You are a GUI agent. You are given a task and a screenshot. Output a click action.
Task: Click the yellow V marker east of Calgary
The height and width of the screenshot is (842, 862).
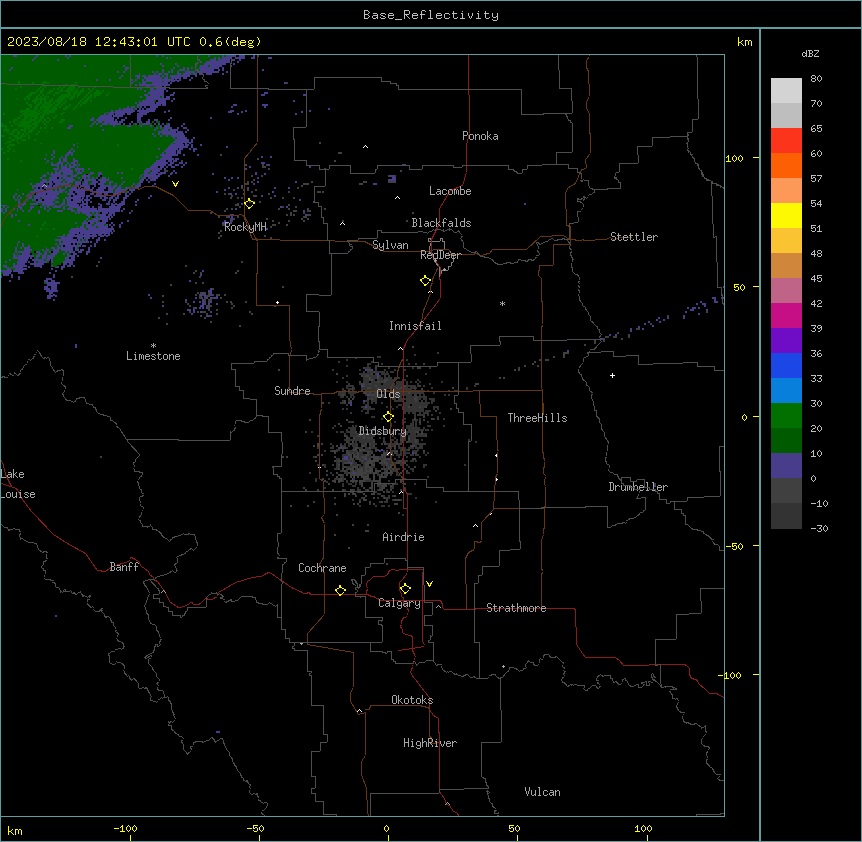click(429, 584)
